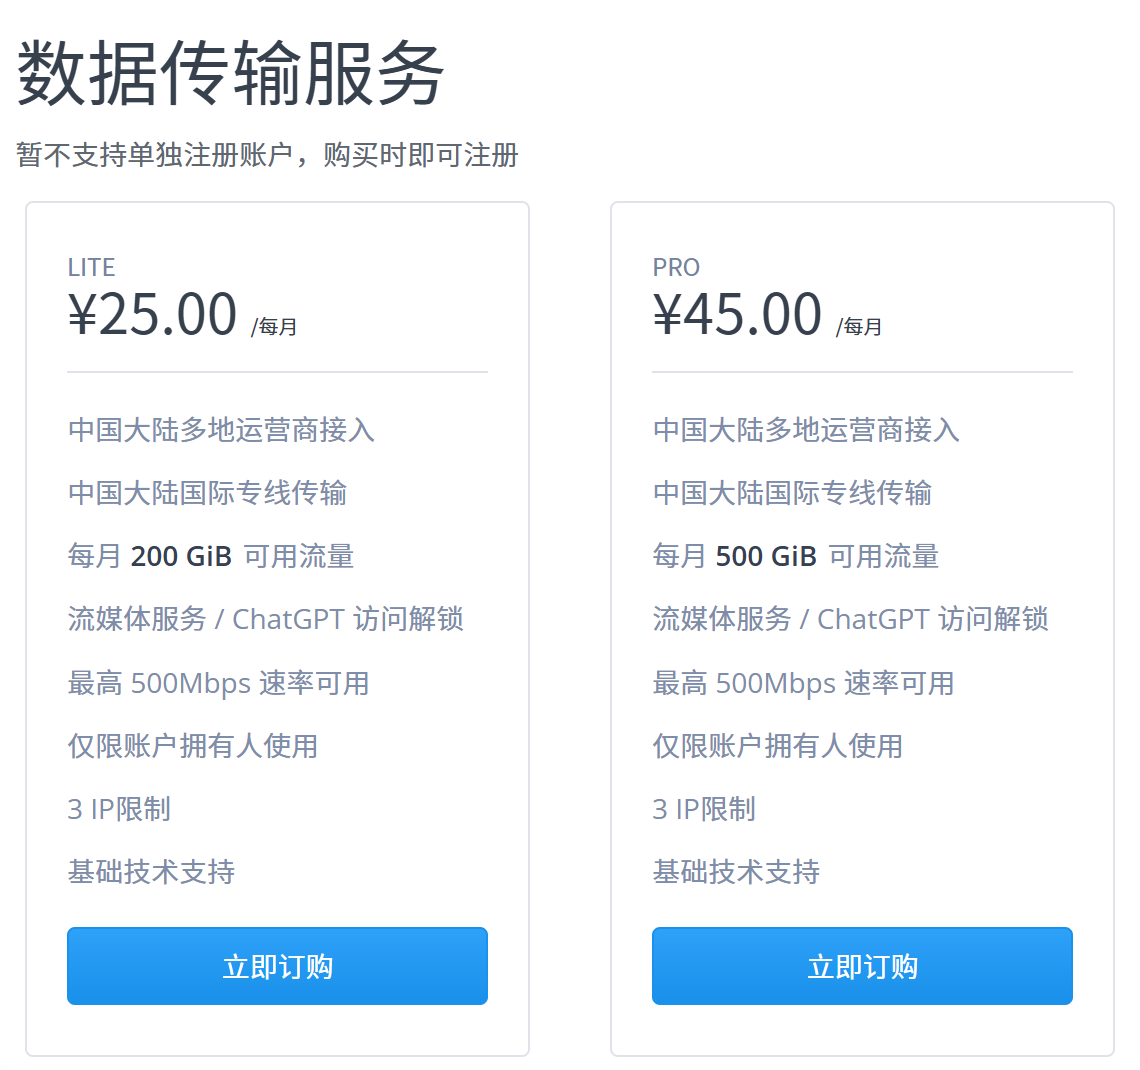
Task: Click 基础技术支持 in the LITE card
Action: click(x=151, y=872)
